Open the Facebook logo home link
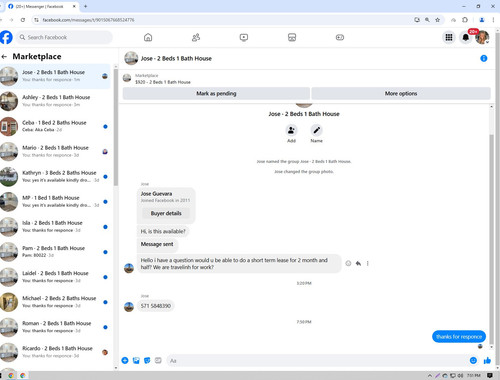This screenshot has width=500, height=380. (6, 37)
